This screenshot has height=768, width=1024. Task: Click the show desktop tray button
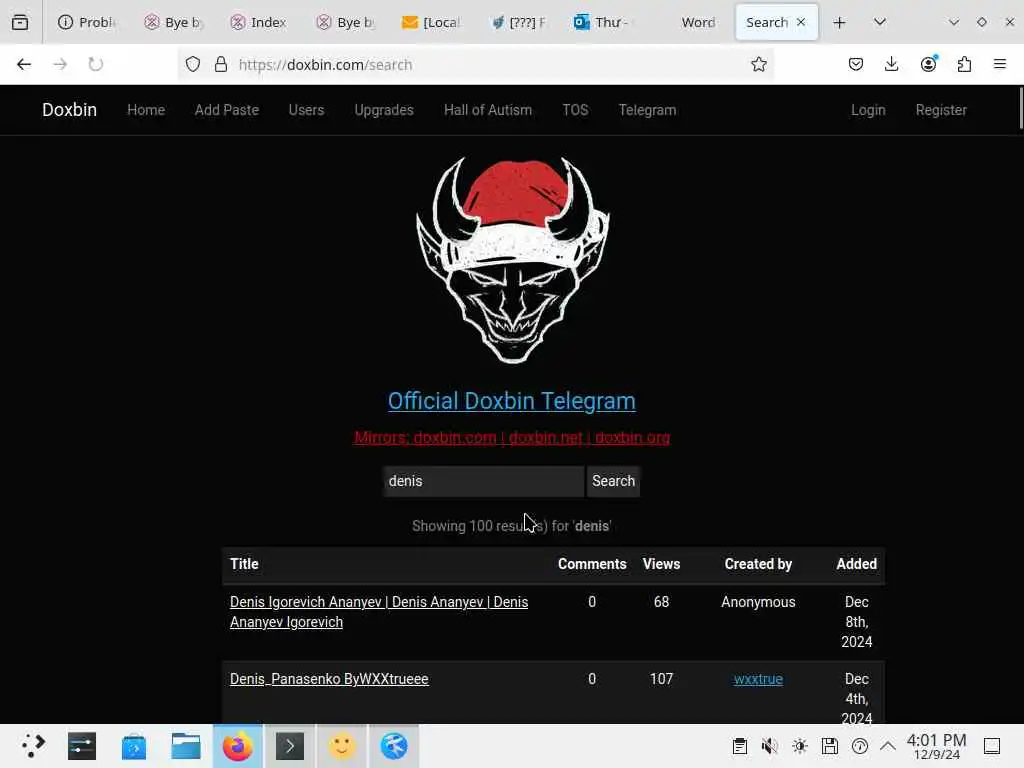pyautogui.click(x=992, y=746)
